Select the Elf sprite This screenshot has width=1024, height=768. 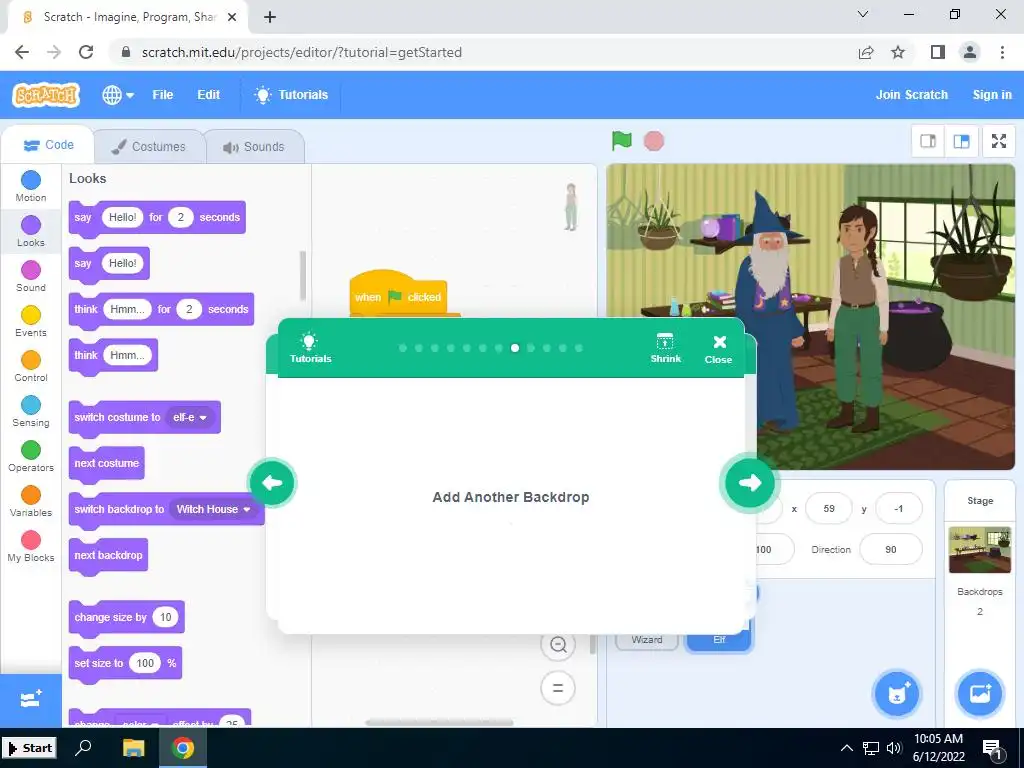tap(719, 639)
